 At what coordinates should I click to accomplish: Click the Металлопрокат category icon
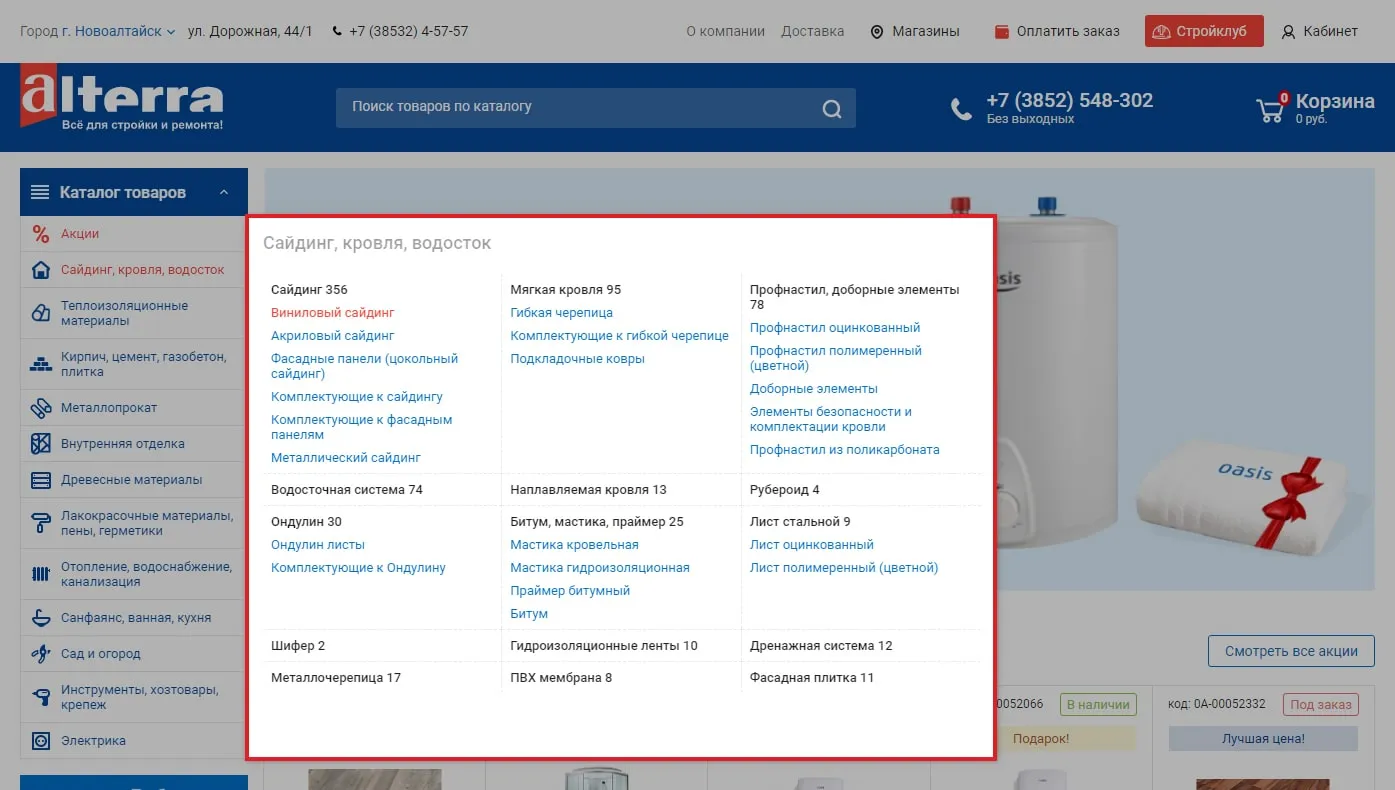tap(41, 408)
